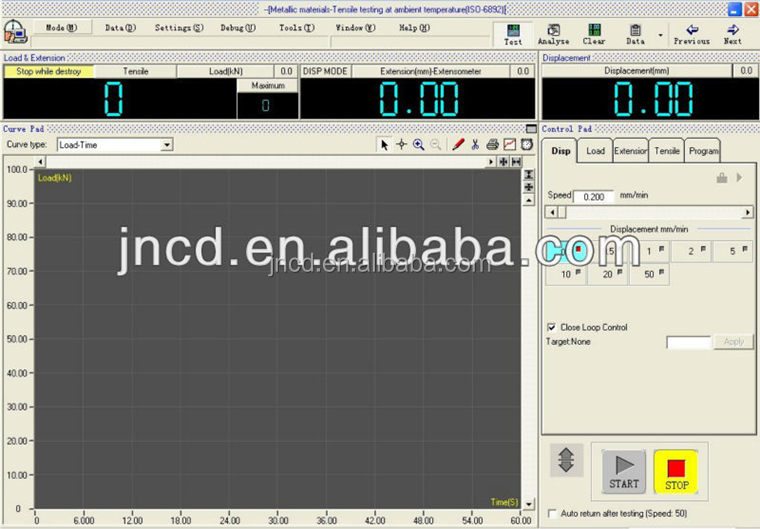Click vertical expand axis icon
The width and height of the screenshot is (760, 529).
point(528,174)
